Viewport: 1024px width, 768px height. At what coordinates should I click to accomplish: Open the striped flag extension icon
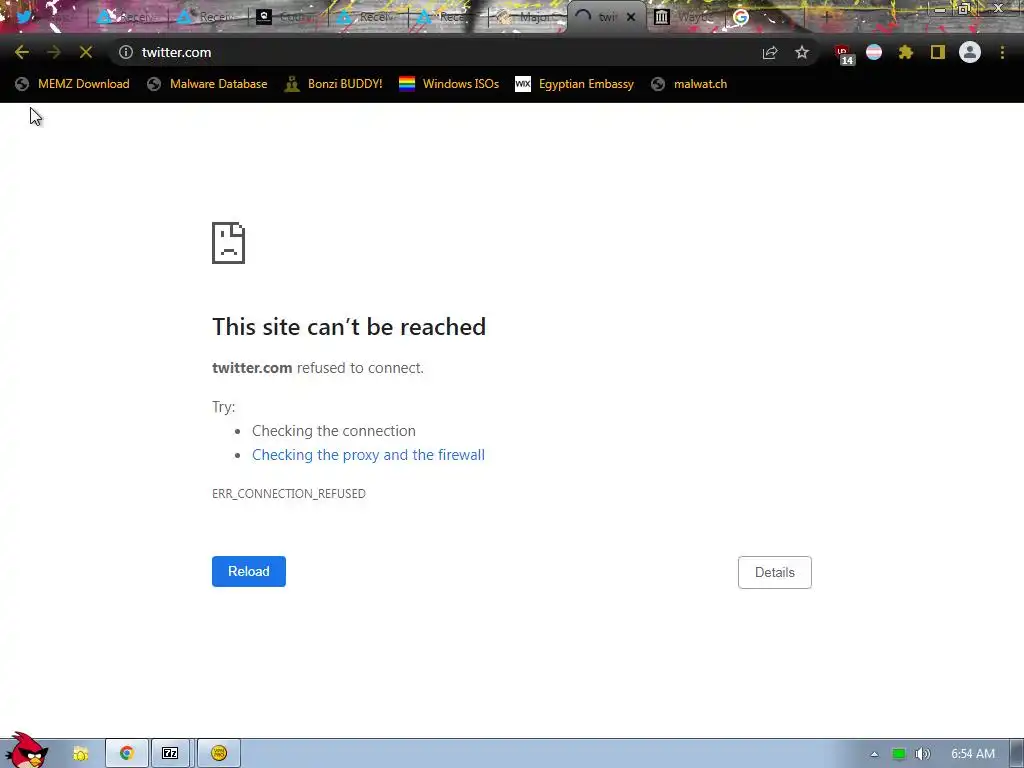pyautogui.click(x=874, y=52)
